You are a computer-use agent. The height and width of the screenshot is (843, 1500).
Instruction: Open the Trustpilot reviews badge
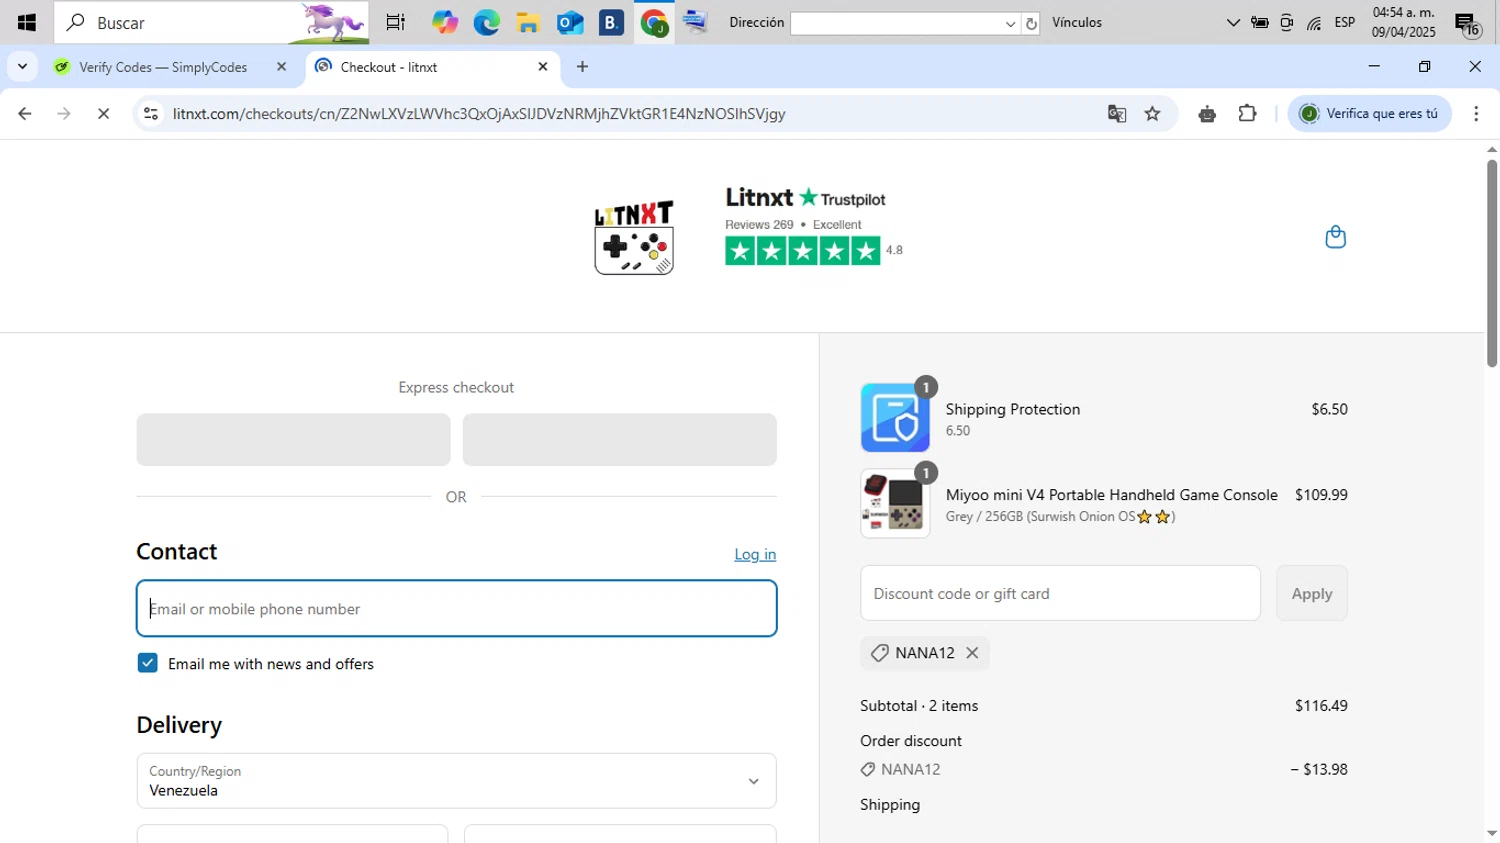pos(814,225)
